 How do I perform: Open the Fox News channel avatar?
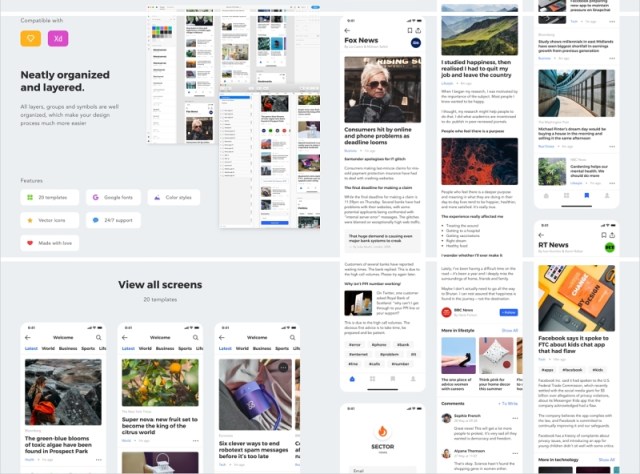pos(416,42)
